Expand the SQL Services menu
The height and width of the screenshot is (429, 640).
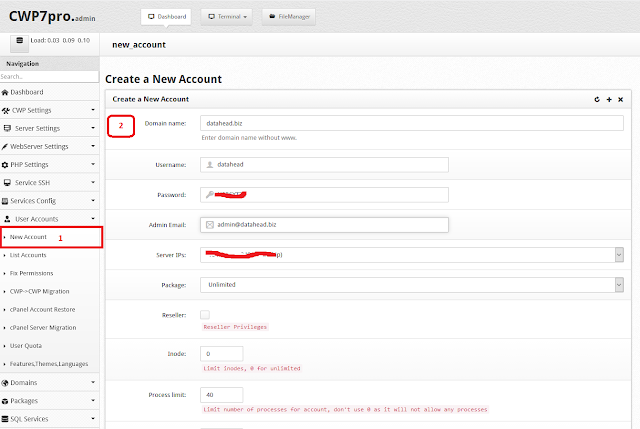coord(49,419)
